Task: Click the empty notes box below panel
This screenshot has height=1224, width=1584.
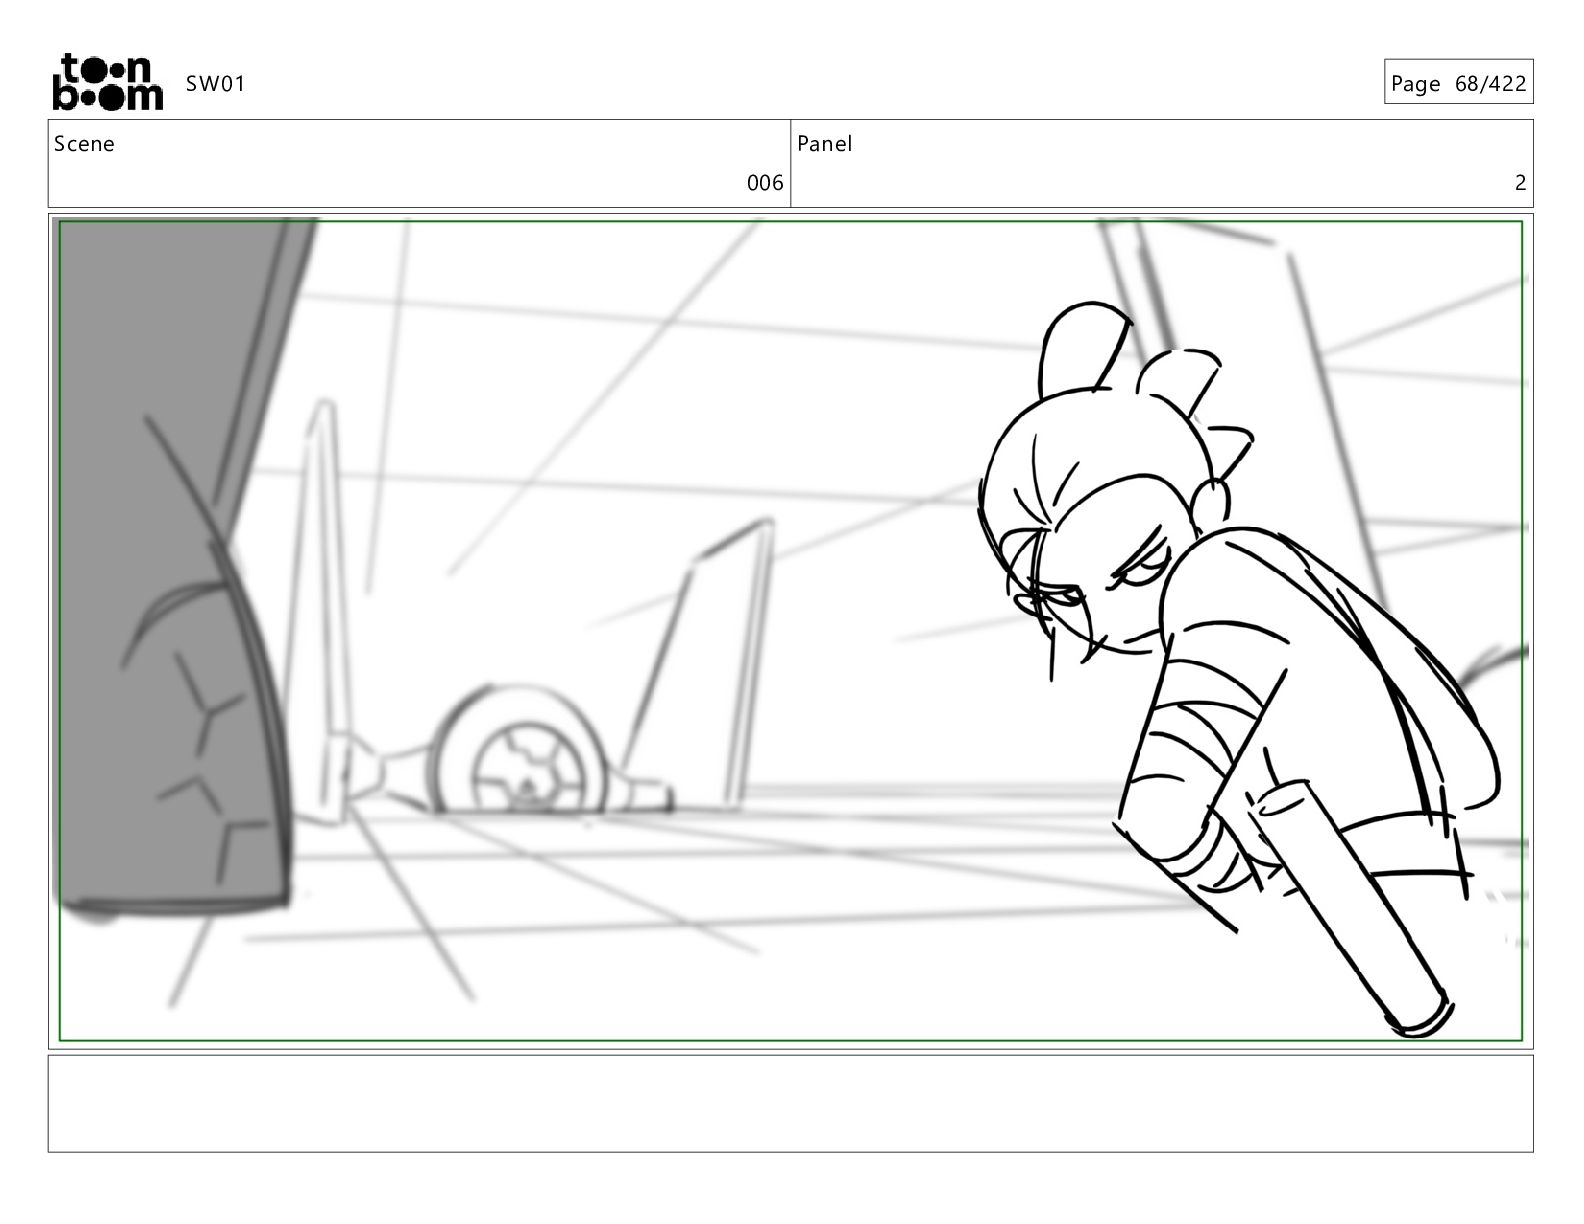Action: pyautogui.click(x=790, y=1103)
